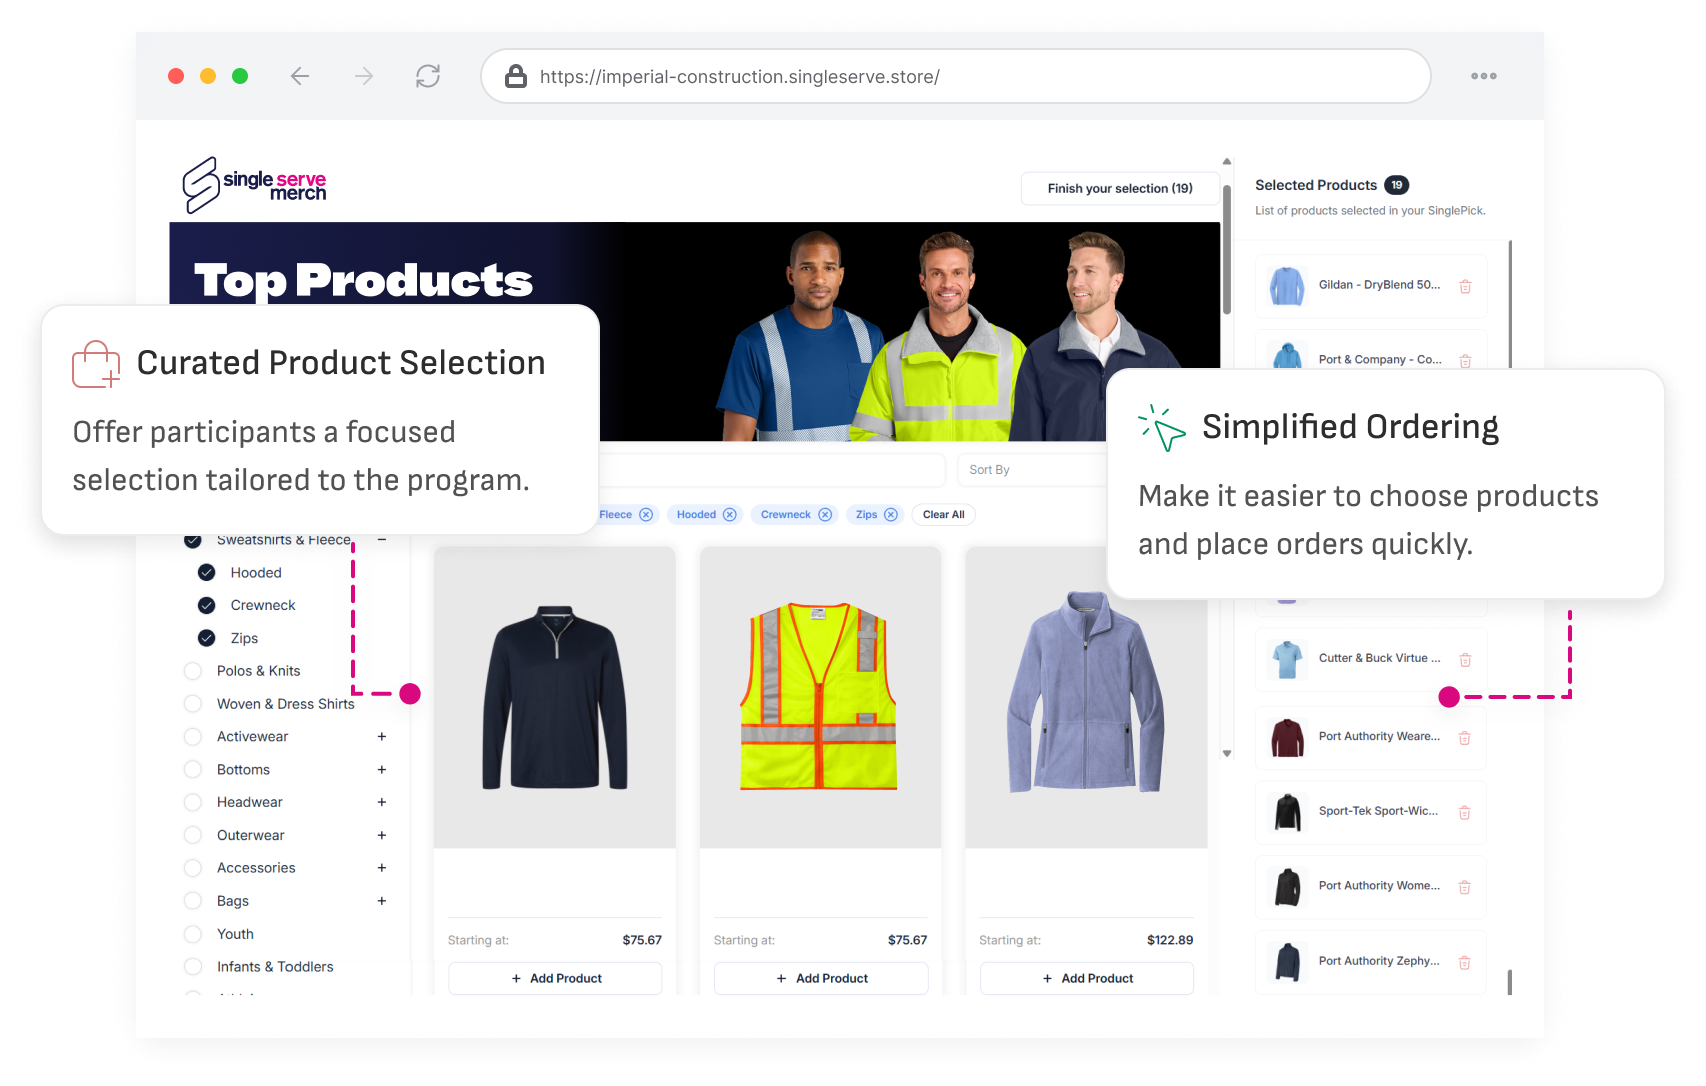
Task: Remove the Hooded filter chip
Action: (x=730, y=515)
